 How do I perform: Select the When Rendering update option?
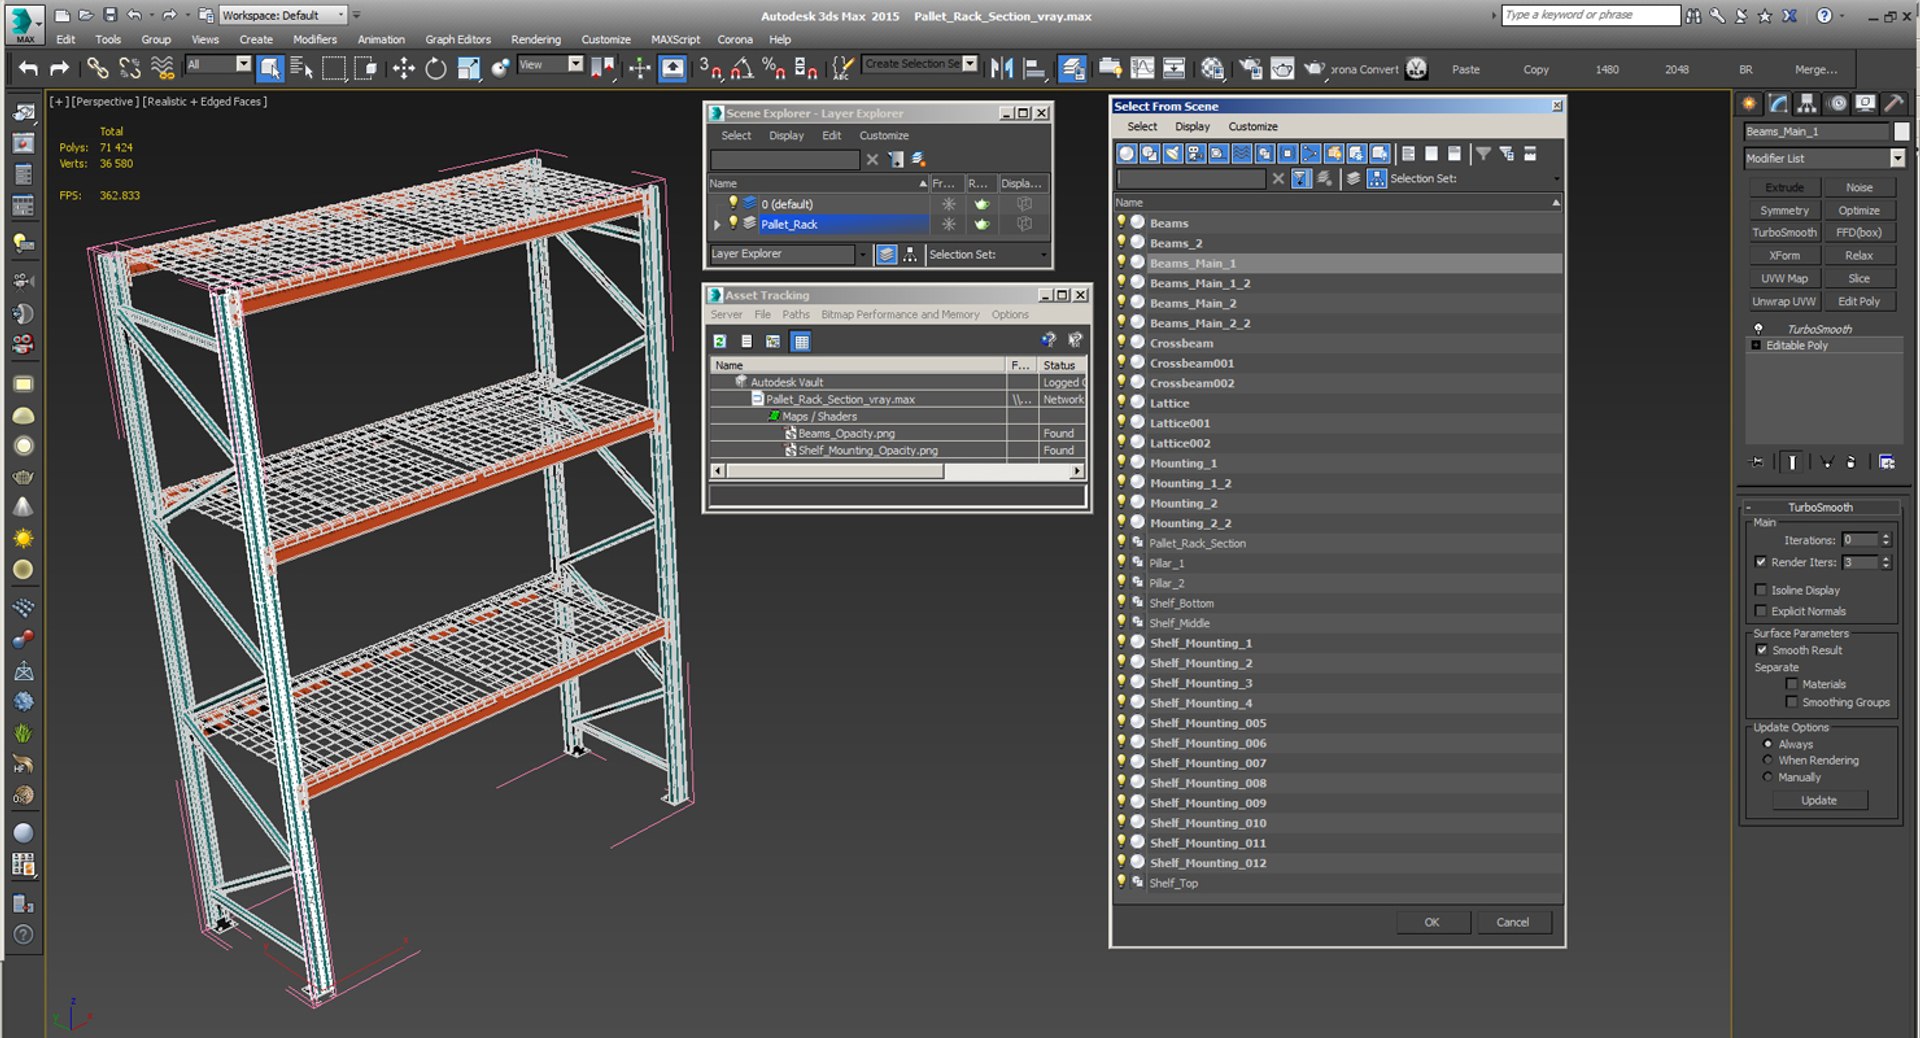[x=1768, y=760]
